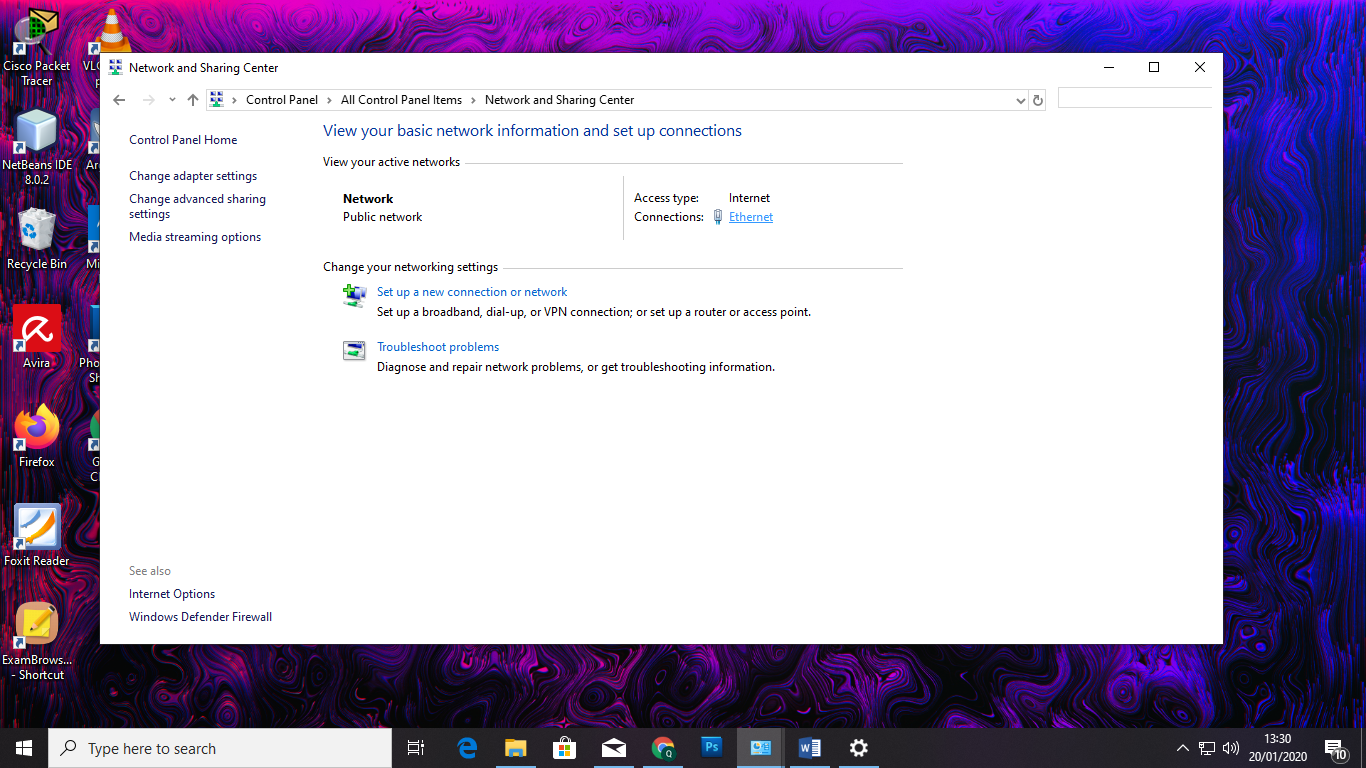This screenshot has height=768, width=1366.
Task: Open Set up a new connection or network
Action: click(x=472, y=292)
